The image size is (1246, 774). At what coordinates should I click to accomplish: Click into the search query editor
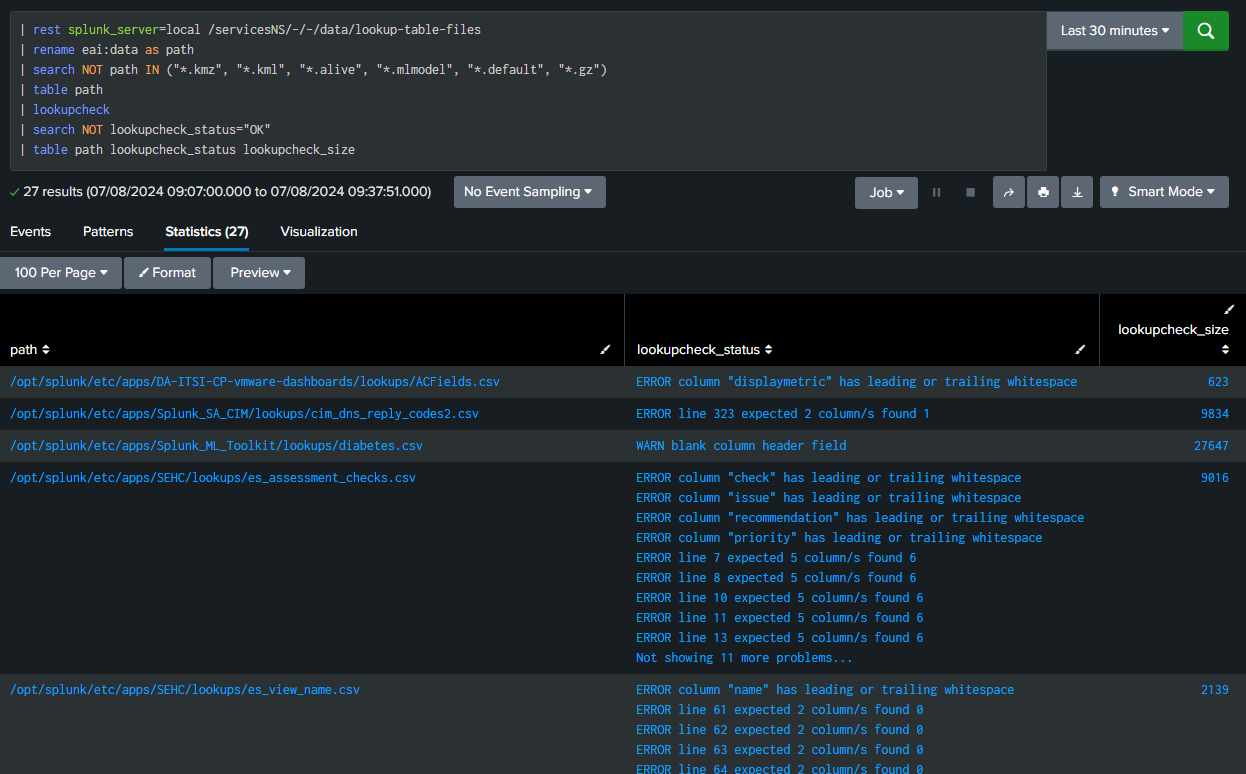[x=528, y=91]
